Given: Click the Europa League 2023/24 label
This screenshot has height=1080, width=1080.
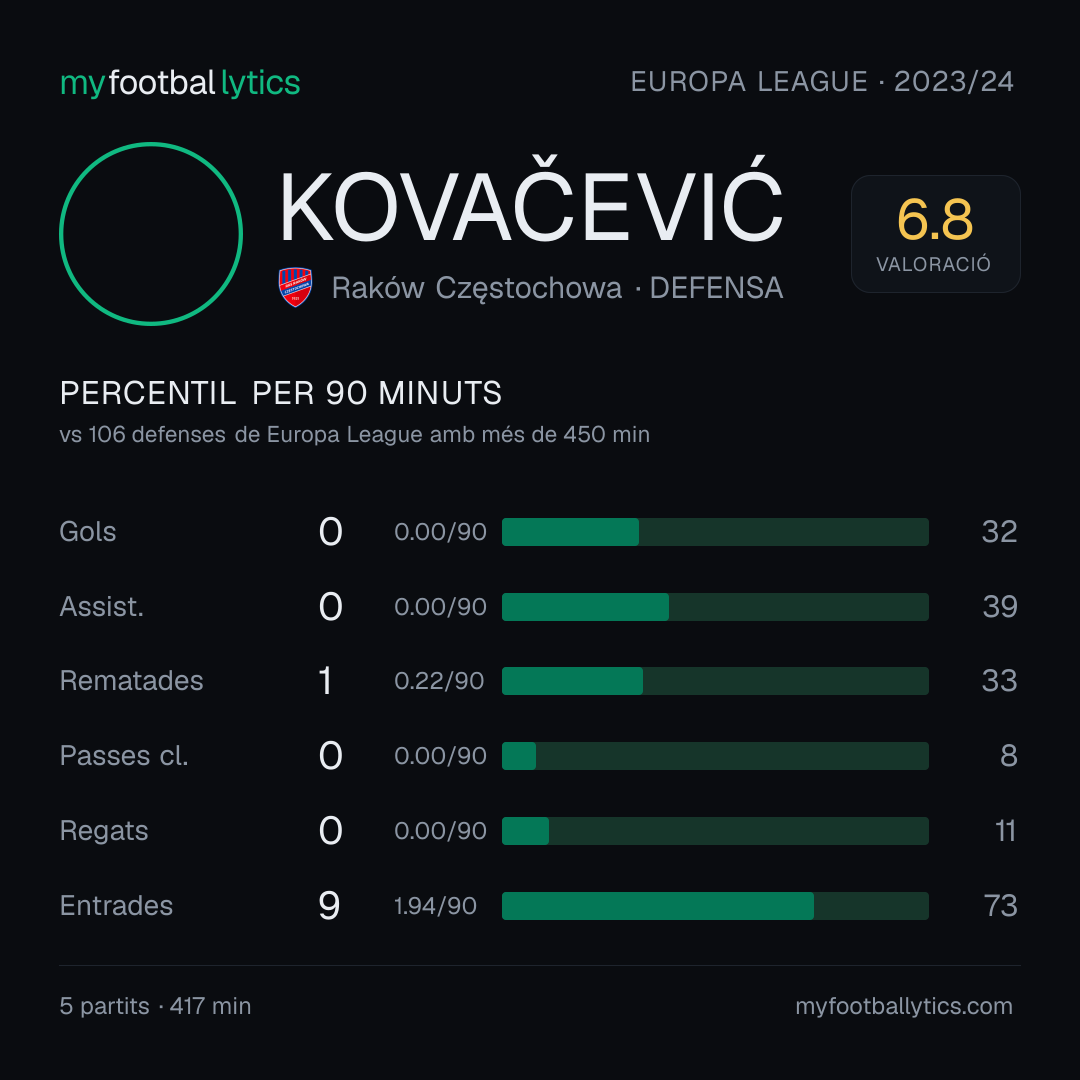Looking at the screenshot, I should (822, 82).
